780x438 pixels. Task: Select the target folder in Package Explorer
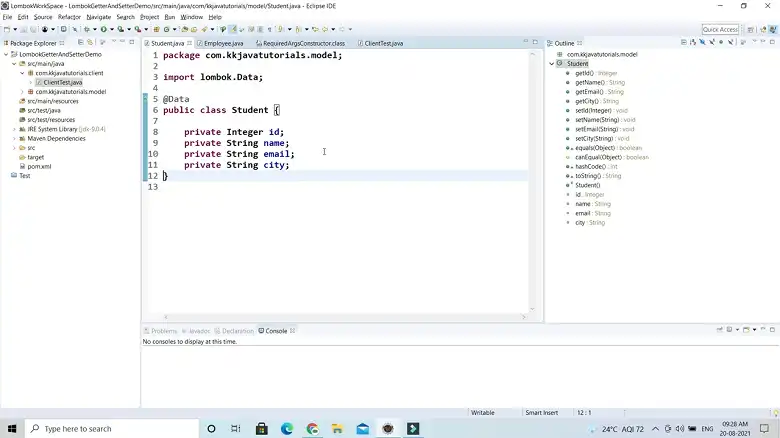click(35, 157)
